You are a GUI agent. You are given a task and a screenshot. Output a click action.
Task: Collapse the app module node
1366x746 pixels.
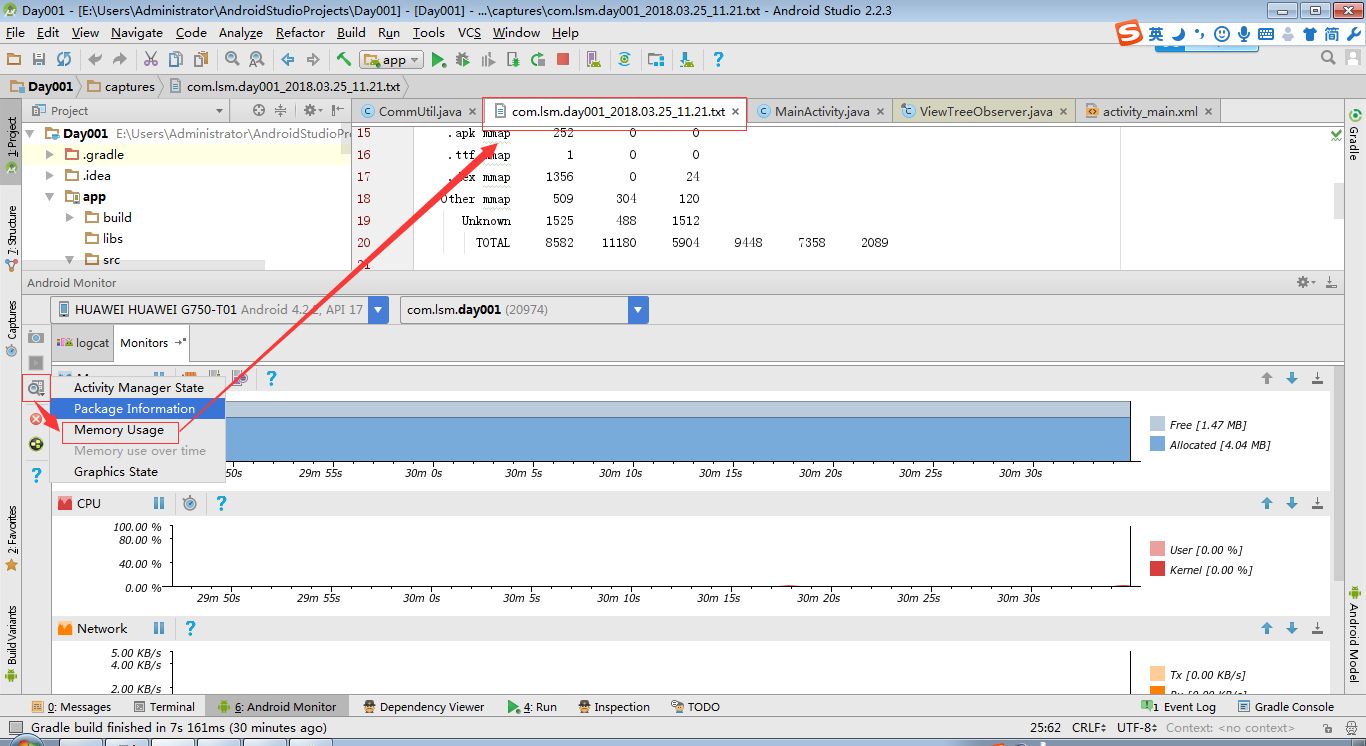pos(51,197)
